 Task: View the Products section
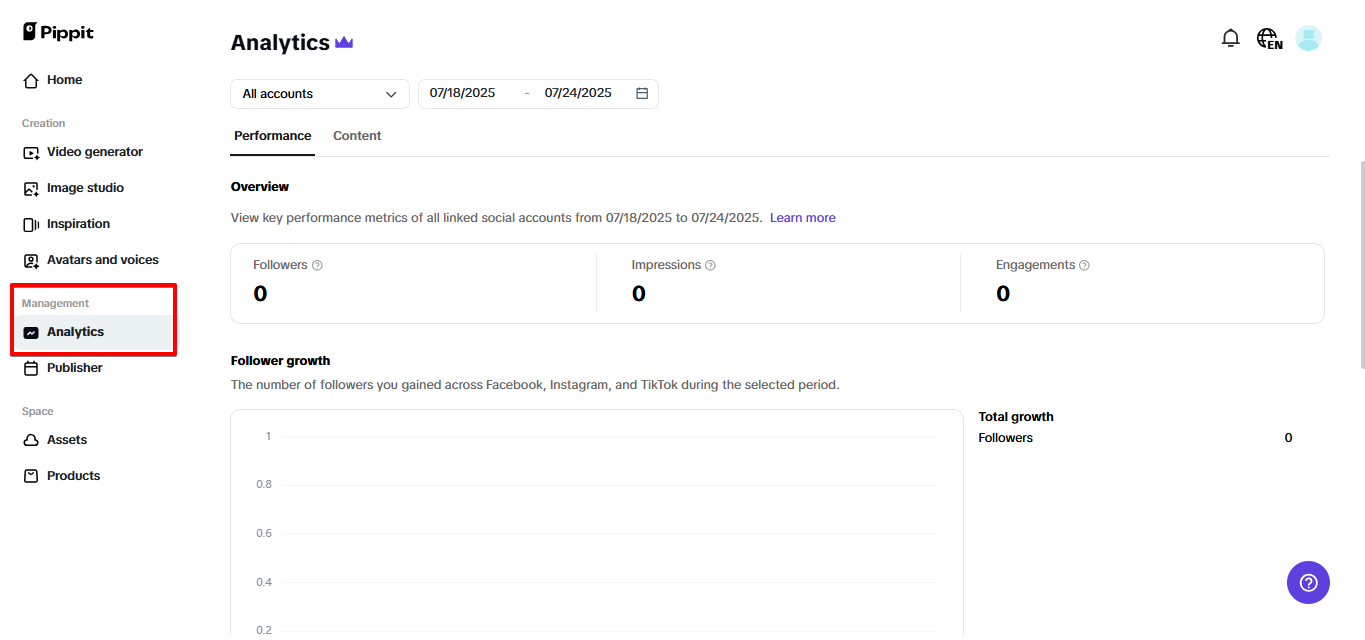point(73,475)
